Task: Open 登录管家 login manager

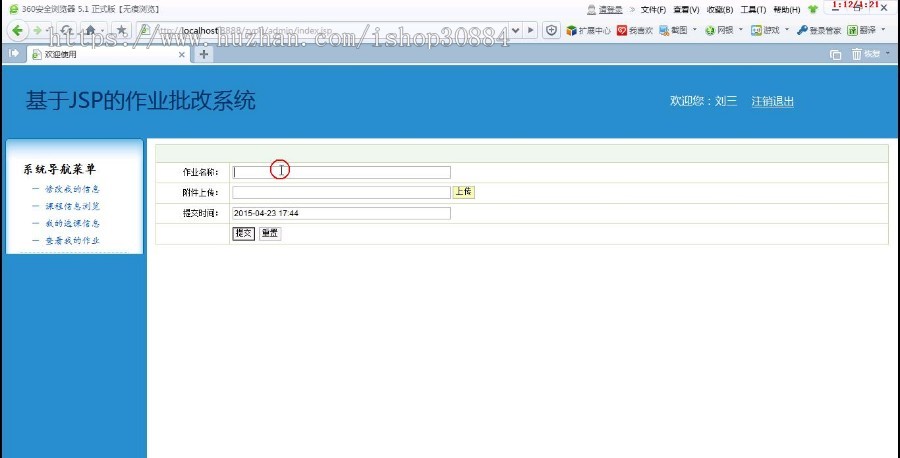Action: click(x=819, y=30)
